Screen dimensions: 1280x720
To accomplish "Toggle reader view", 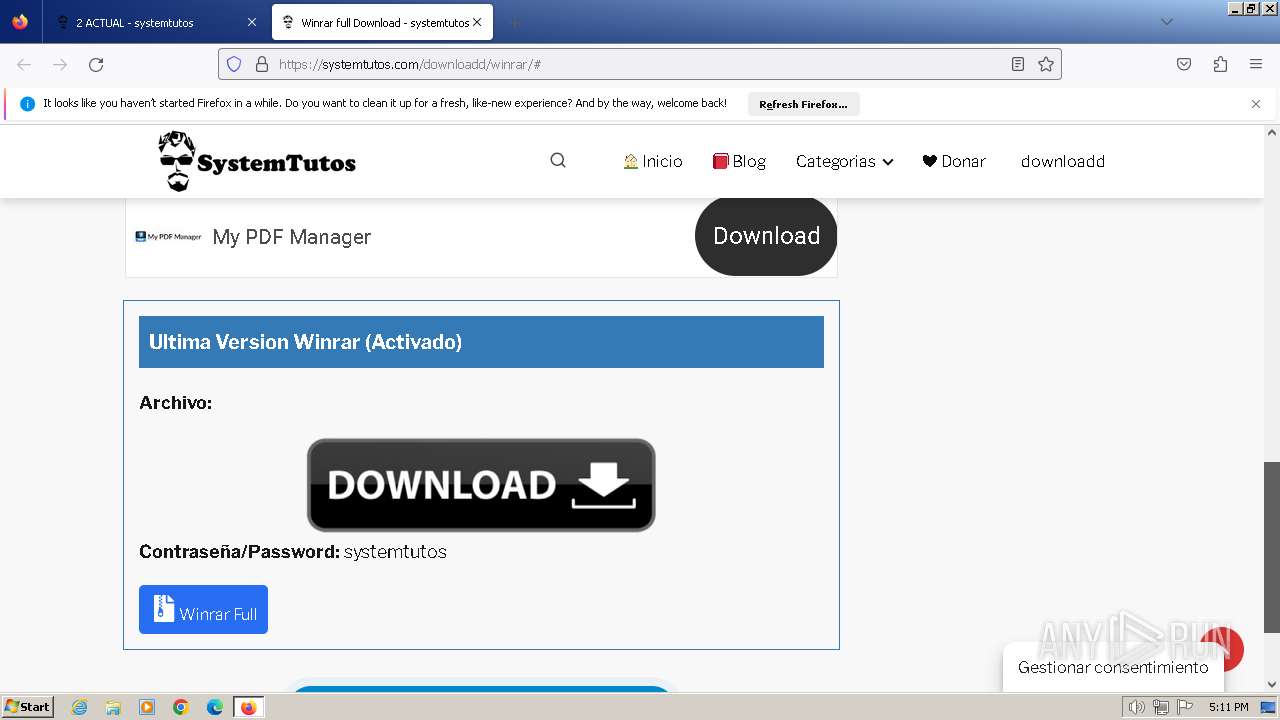I will [x=1018, y=64].
